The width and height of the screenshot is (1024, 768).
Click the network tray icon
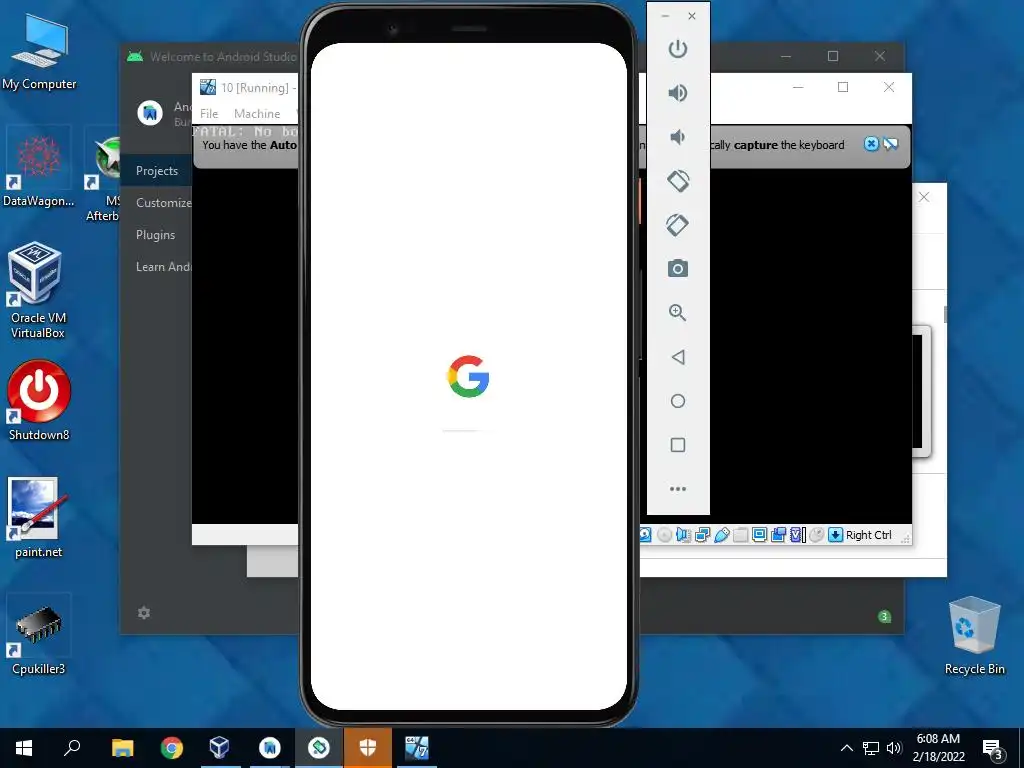[x=871, y=748]
